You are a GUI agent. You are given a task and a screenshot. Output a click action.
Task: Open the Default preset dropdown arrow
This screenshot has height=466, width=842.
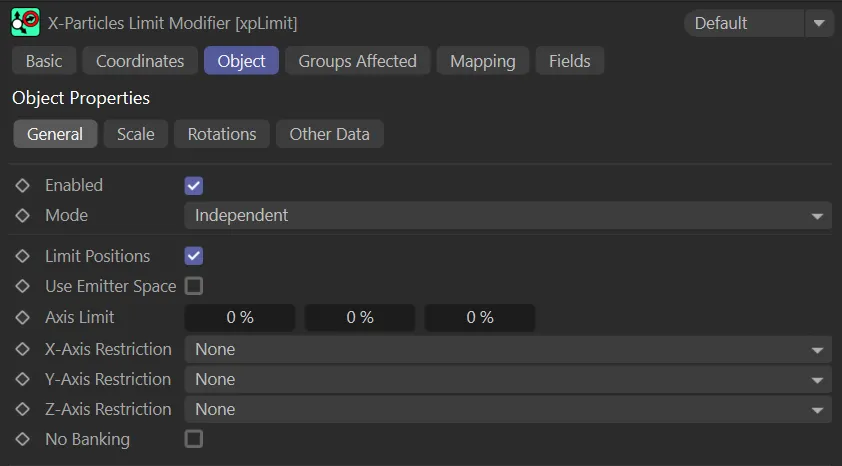(x=819, y=23)
